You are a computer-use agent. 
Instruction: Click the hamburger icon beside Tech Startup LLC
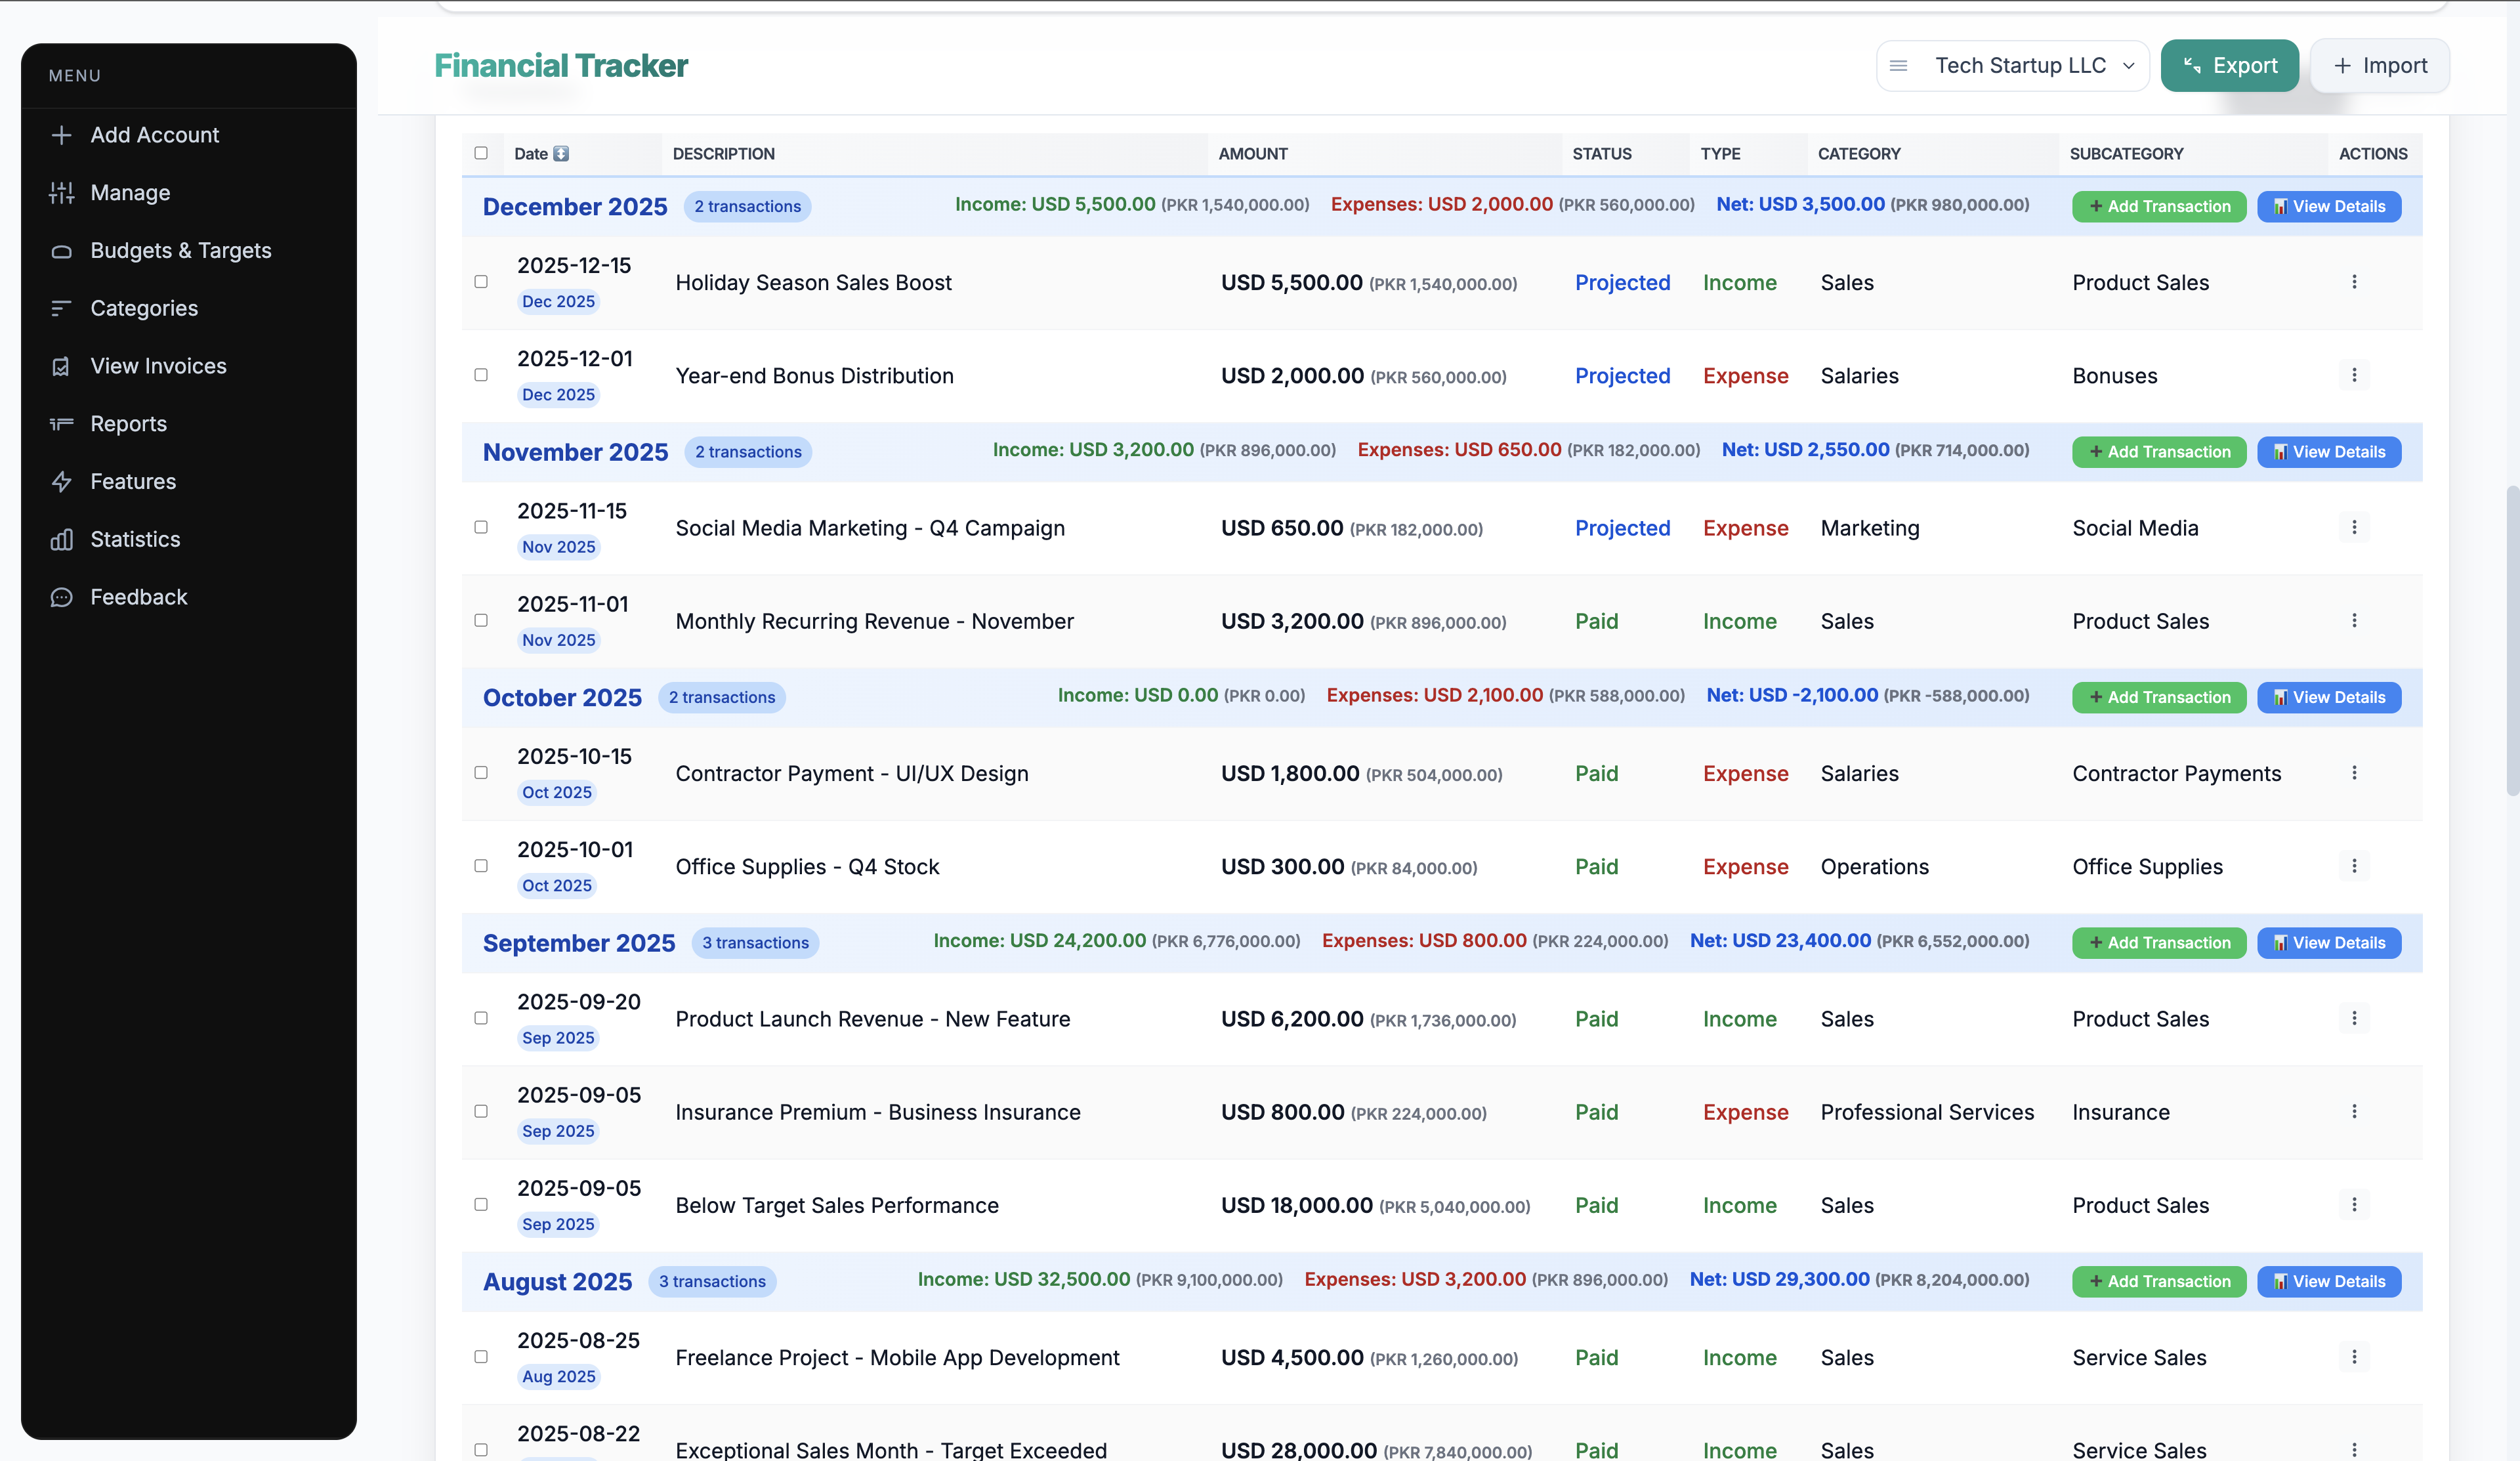(1898, 65)
